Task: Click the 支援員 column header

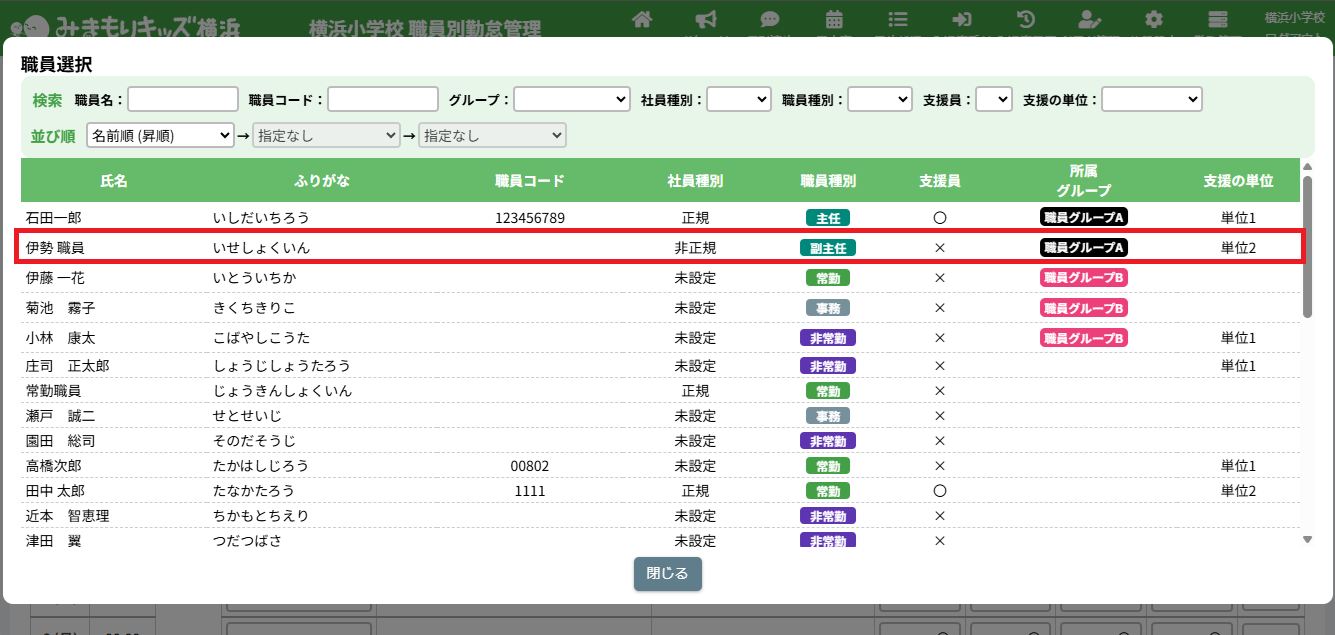Action: 940,181
